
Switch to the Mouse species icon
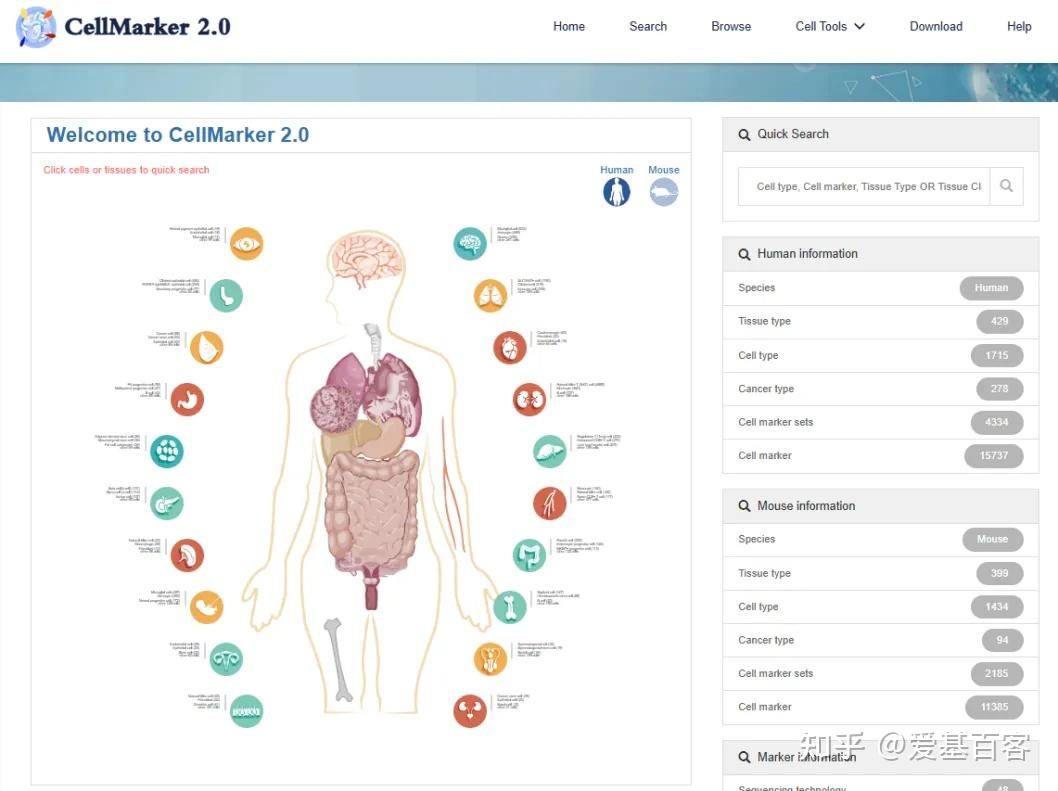pyautogui.click(x=664, y=192)
